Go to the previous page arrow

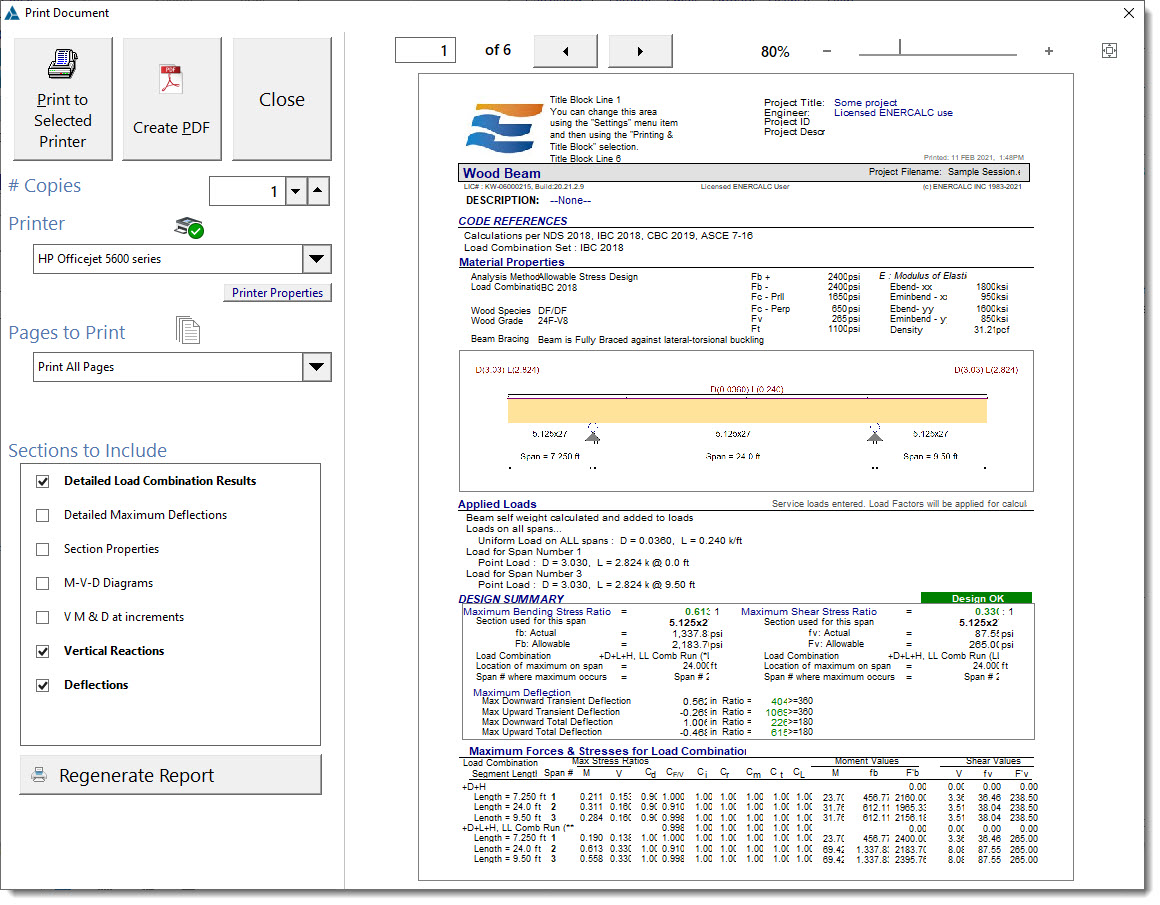565,51
